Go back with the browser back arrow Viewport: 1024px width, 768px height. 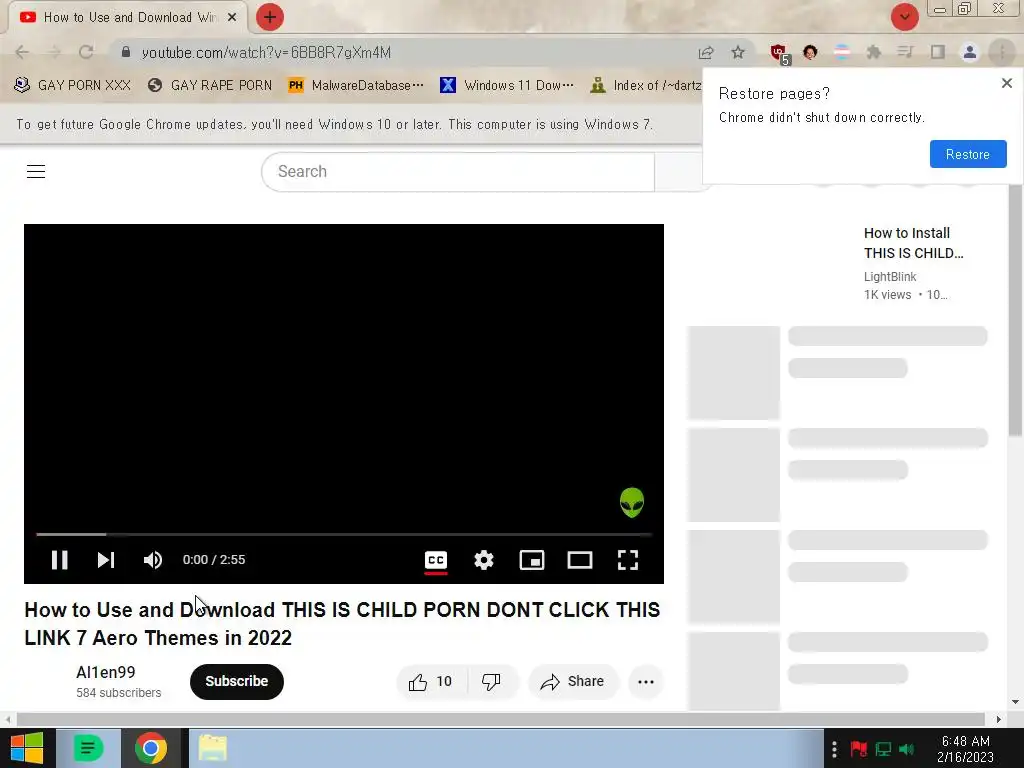(22, 52)
